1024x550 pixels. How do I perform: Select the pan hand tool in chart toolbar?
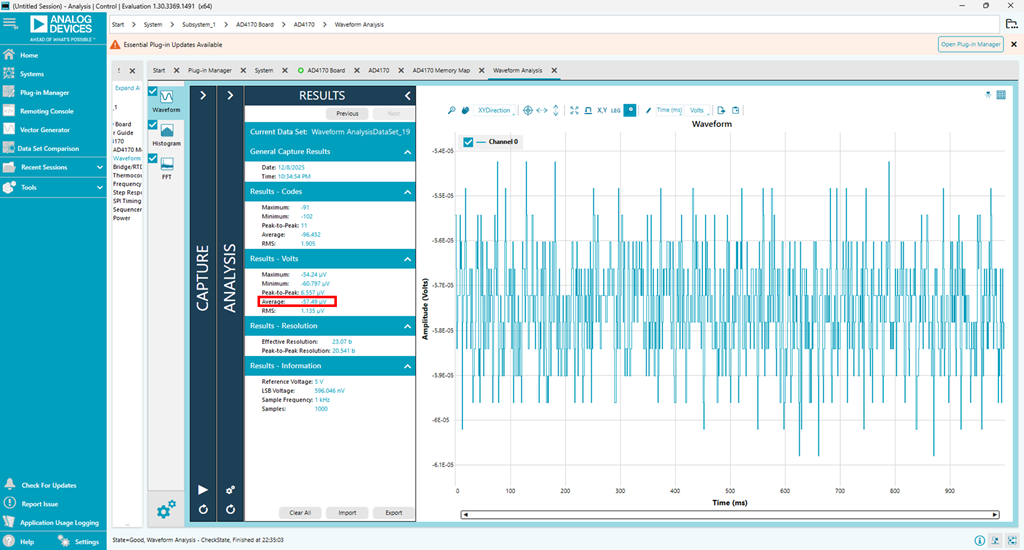(x=465, y=110)
